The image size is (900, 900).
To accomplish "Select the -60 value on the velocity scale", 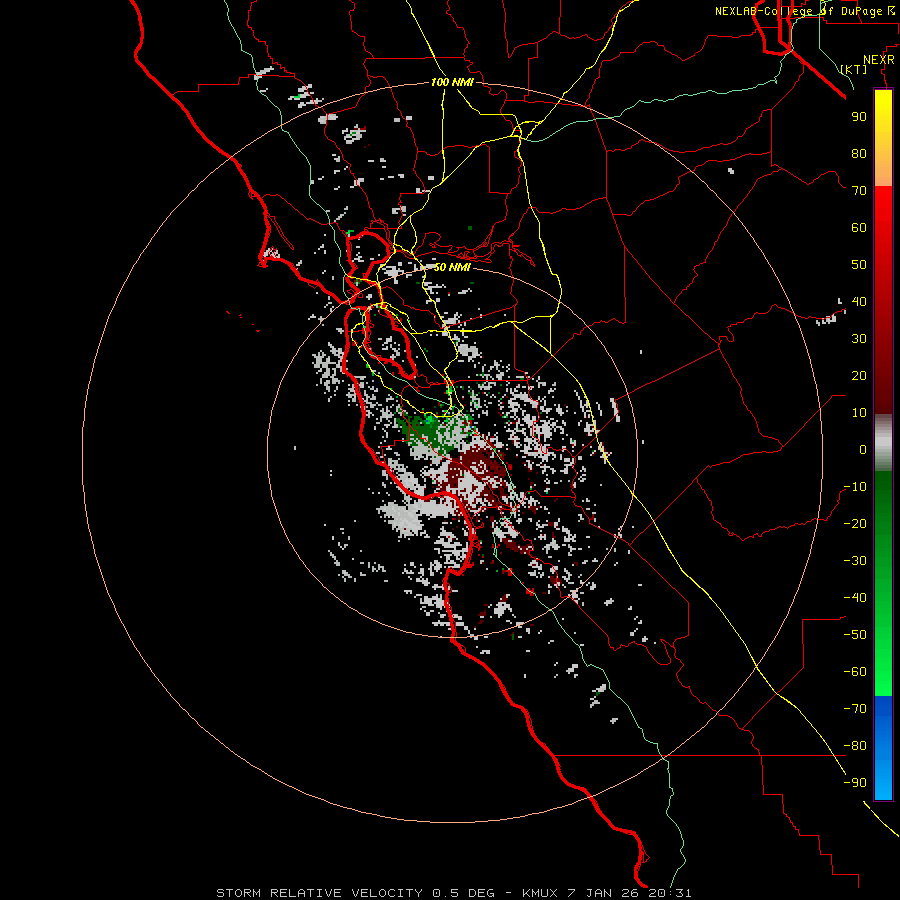I will click(x=855, y=672).
